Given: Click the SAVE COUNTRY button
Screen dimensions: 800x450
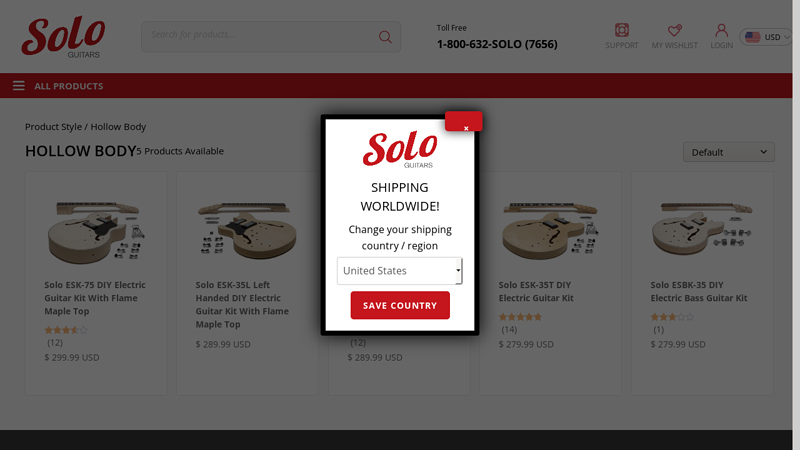Looking at the screenshot, I should pos(400,305).
